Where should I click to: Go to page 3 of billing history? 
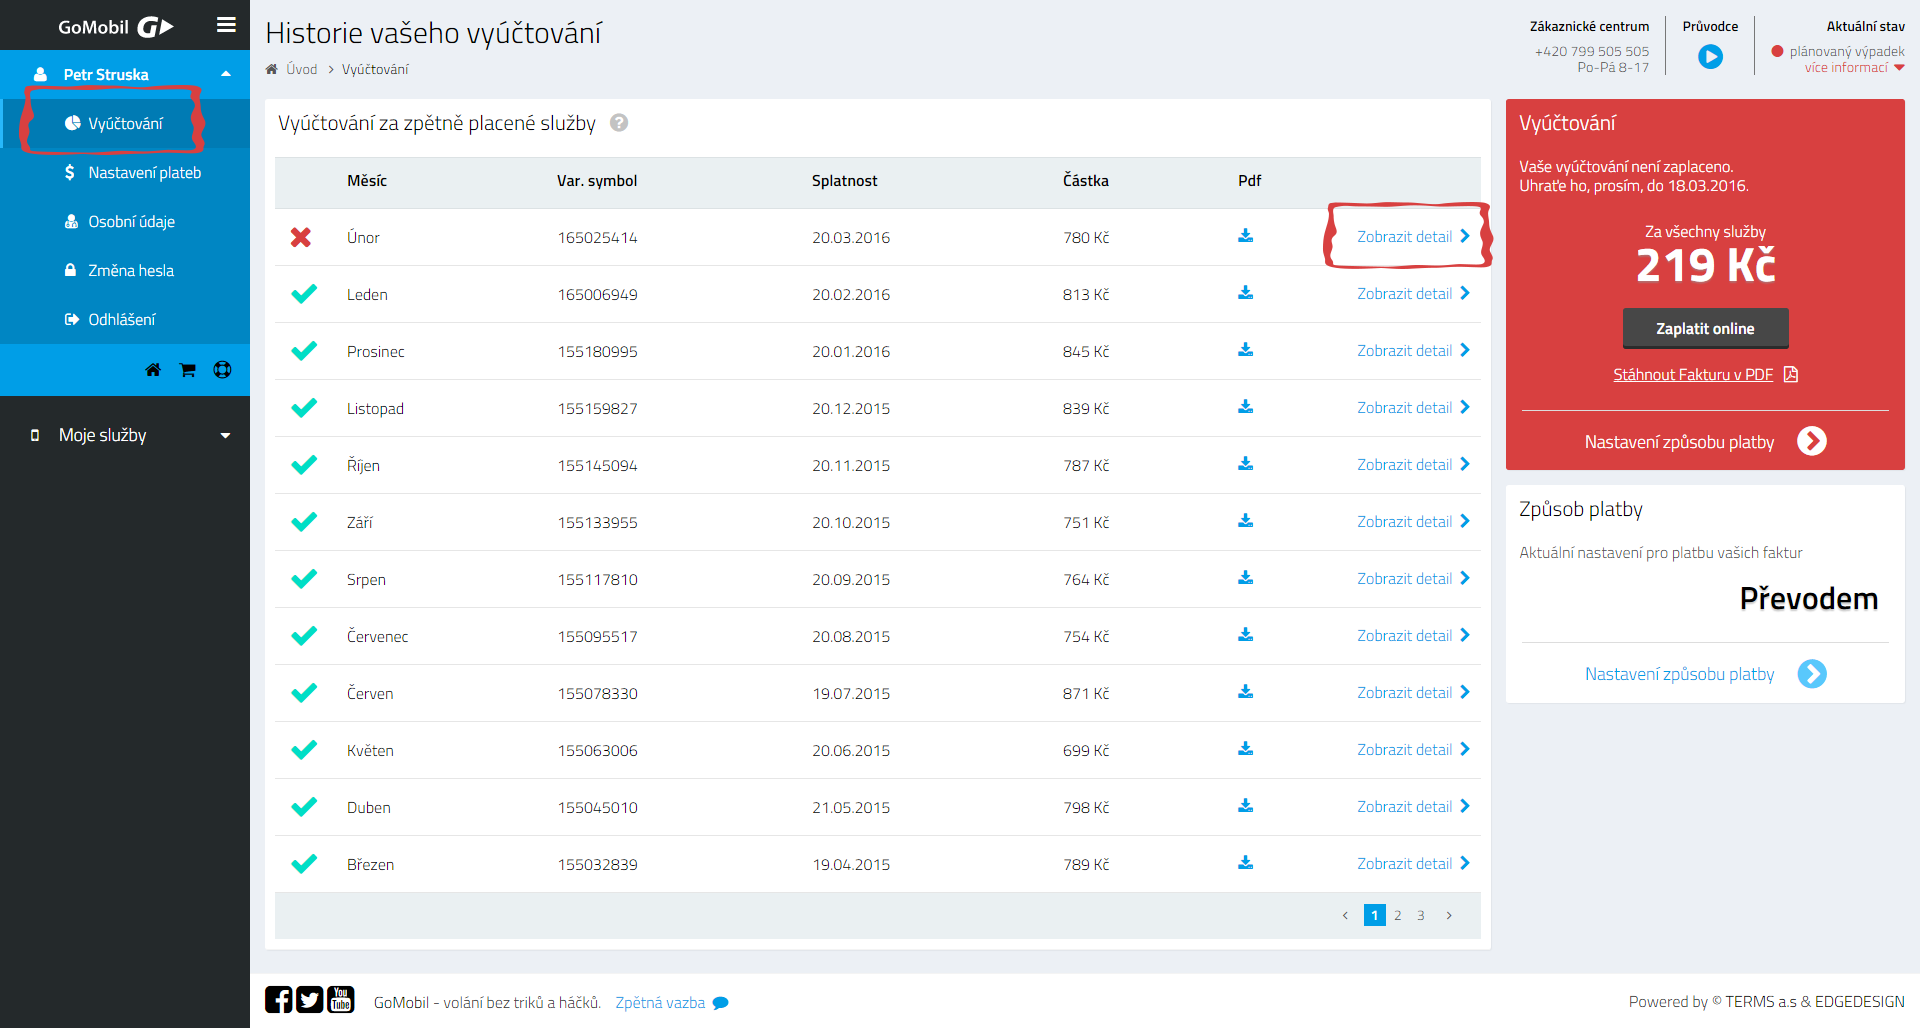click(1420, 915)
